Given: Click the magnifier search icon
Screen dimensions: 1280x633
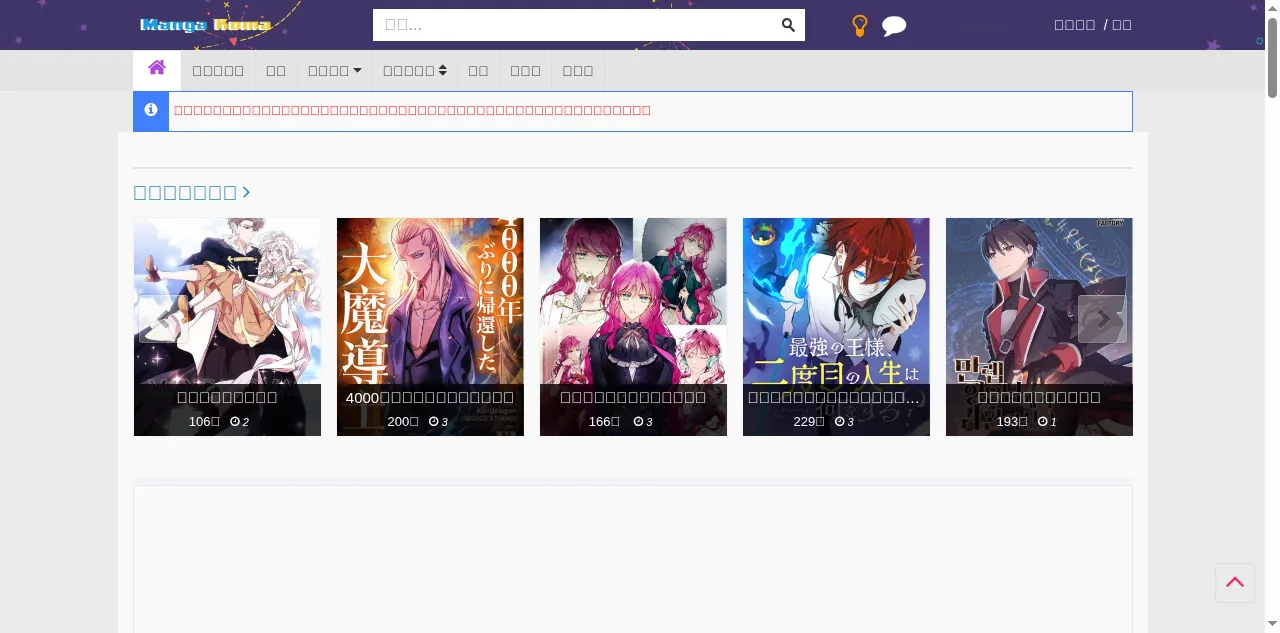Looking at the screenshot, I should [788, 25].
